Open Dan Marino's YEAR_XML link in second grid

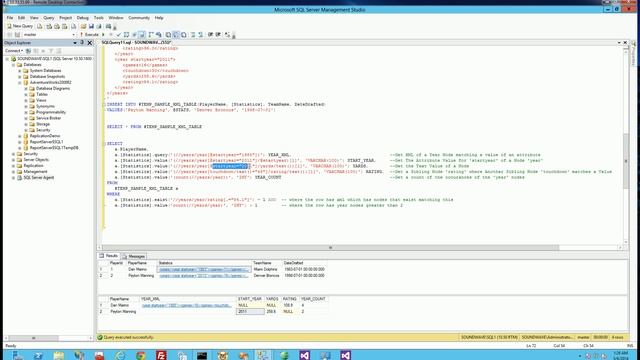tap(187, 305)
